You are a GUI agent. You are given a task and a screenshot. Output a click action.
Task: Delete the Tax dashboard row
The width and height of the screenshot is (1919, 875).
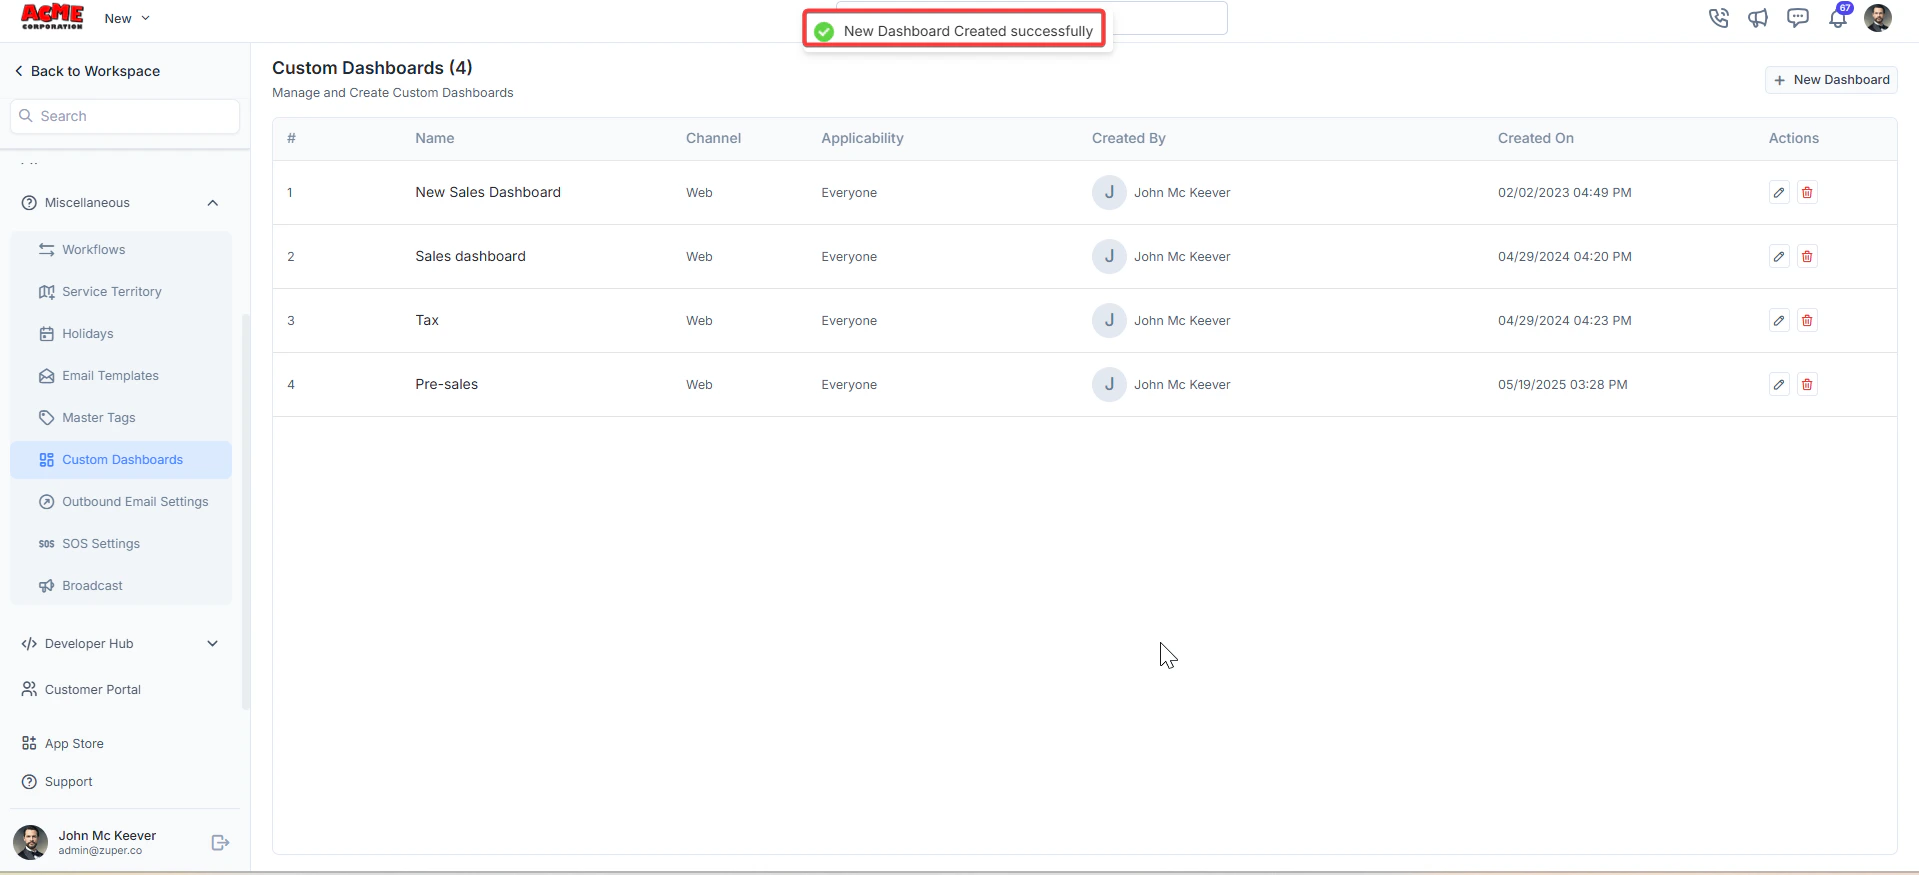[x=1807, y=320]
